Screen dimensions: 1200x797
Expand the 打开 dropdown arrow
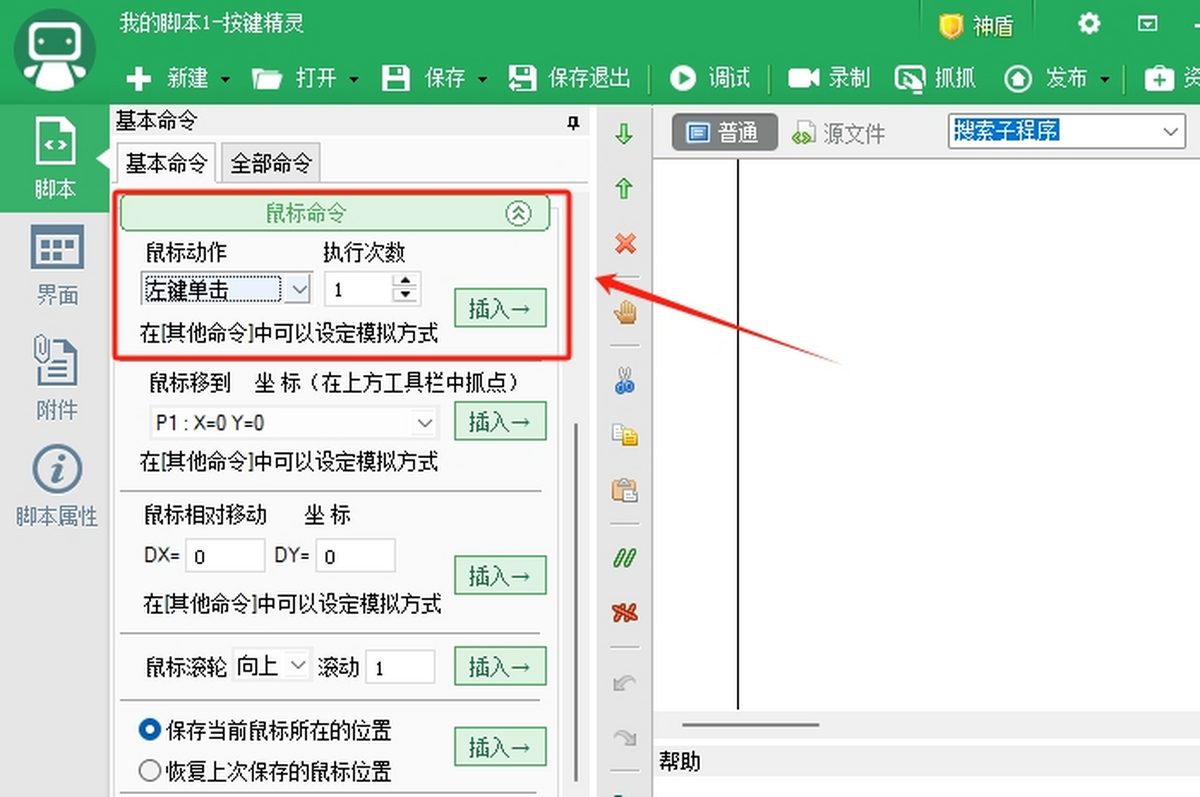tap(355, 79)
